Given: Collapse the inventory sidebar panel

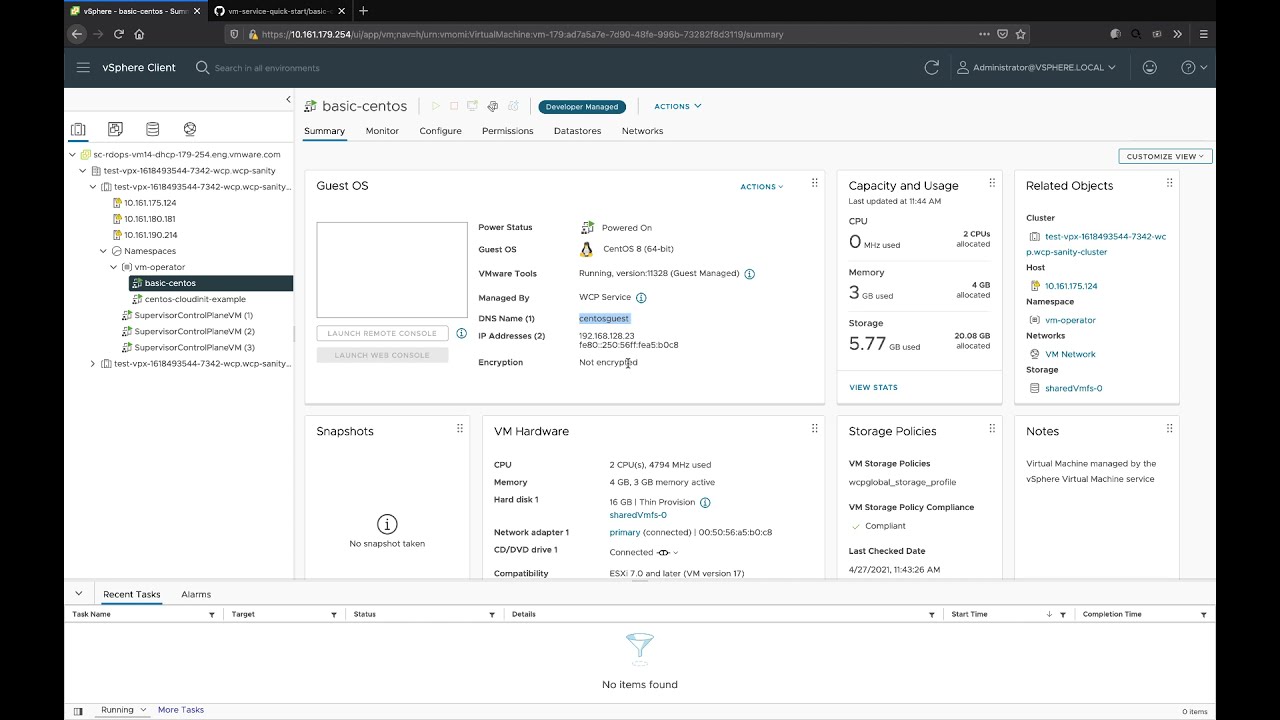Looking at the screenshot, I should [288, 99].
